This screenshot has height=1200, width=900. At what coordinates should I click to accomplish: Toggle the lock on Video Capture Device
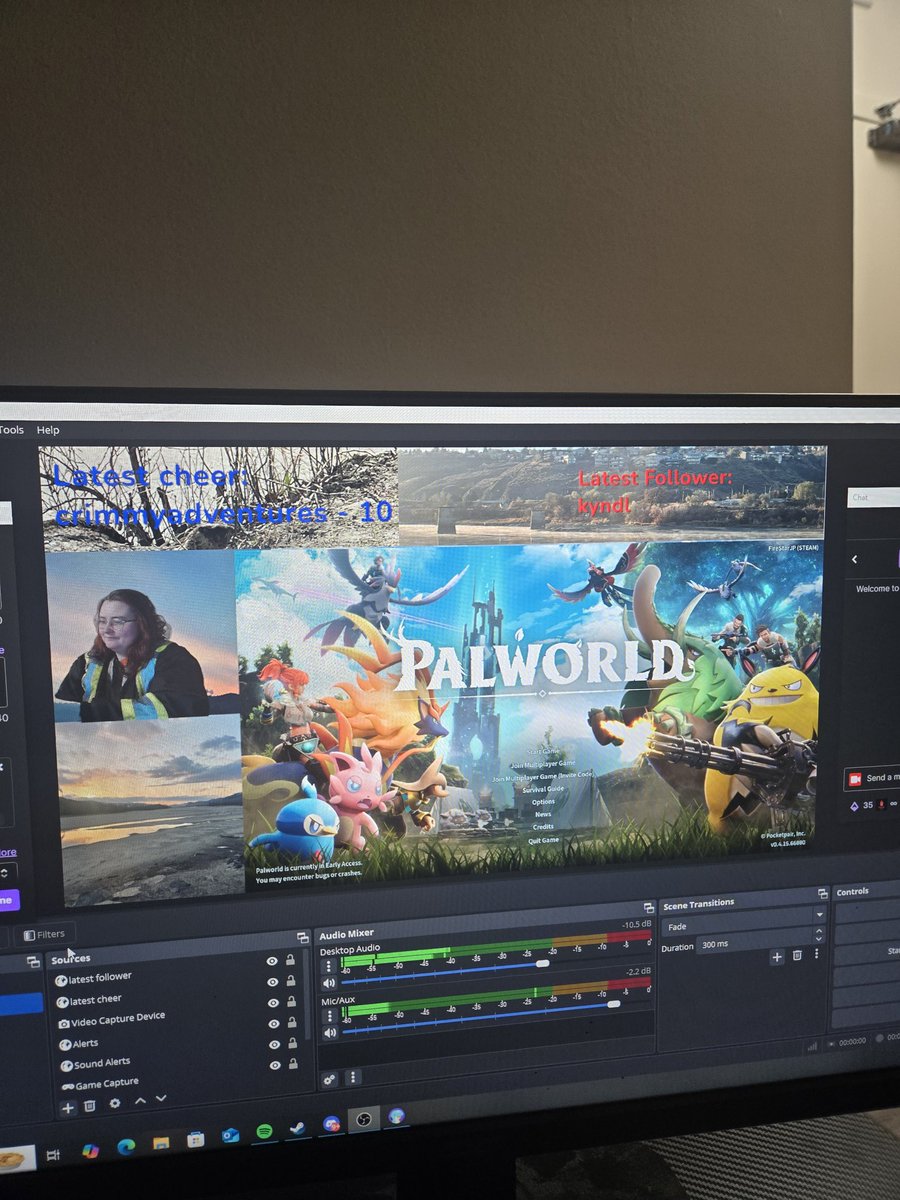[x=291, y=1002]
